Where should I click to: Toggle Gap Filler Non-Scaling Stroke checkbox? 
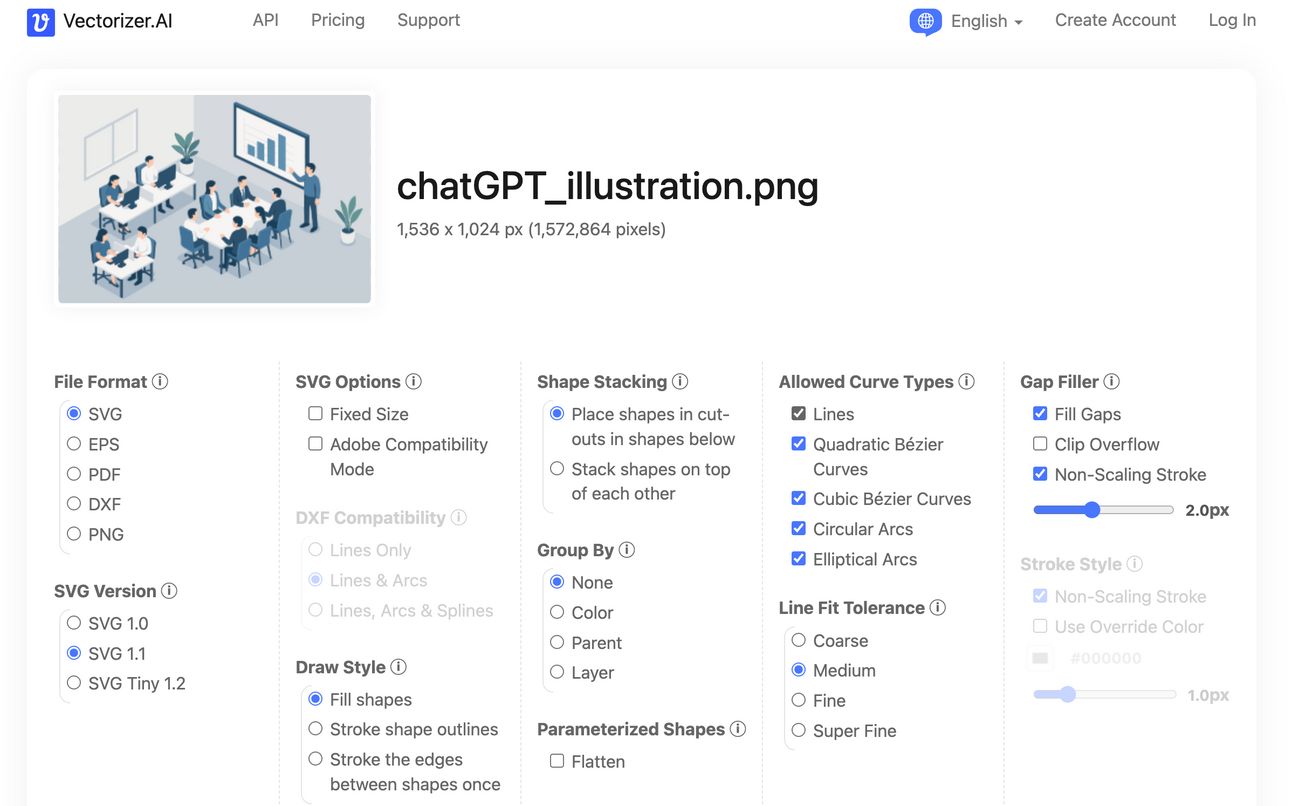pos(1040,473)
